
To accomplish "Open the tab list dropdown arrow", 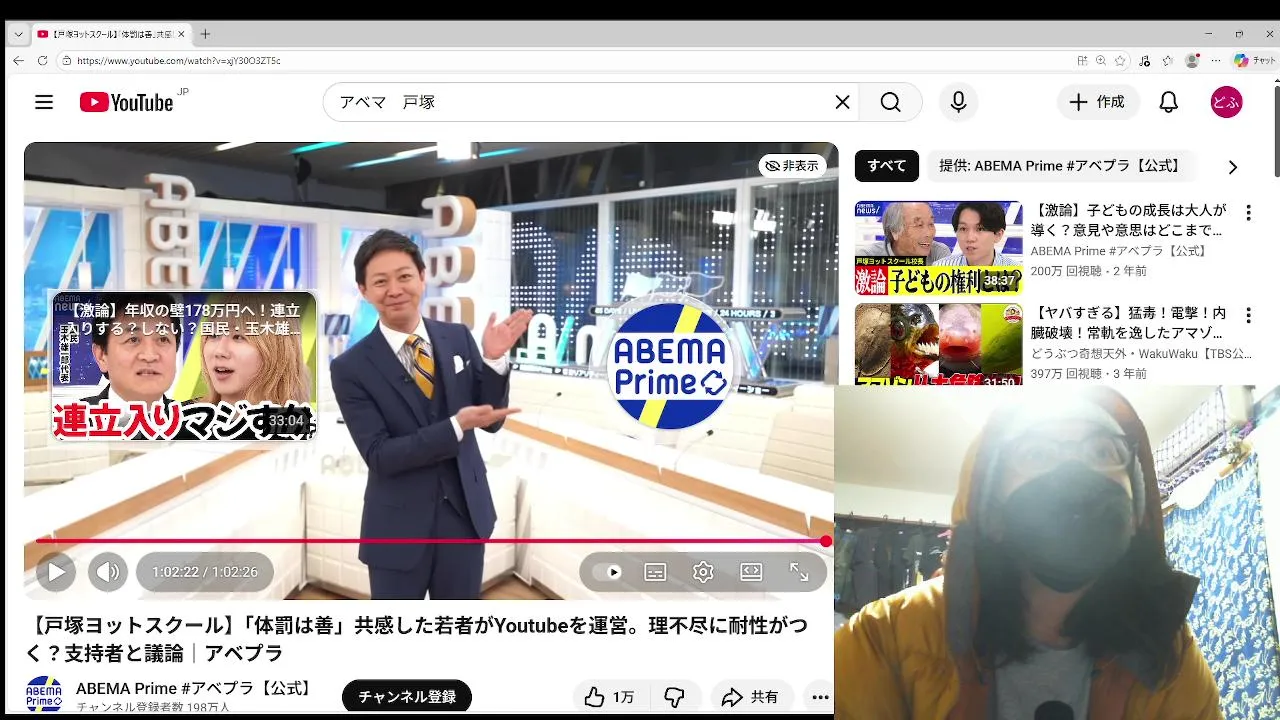I will coord(16,34).
